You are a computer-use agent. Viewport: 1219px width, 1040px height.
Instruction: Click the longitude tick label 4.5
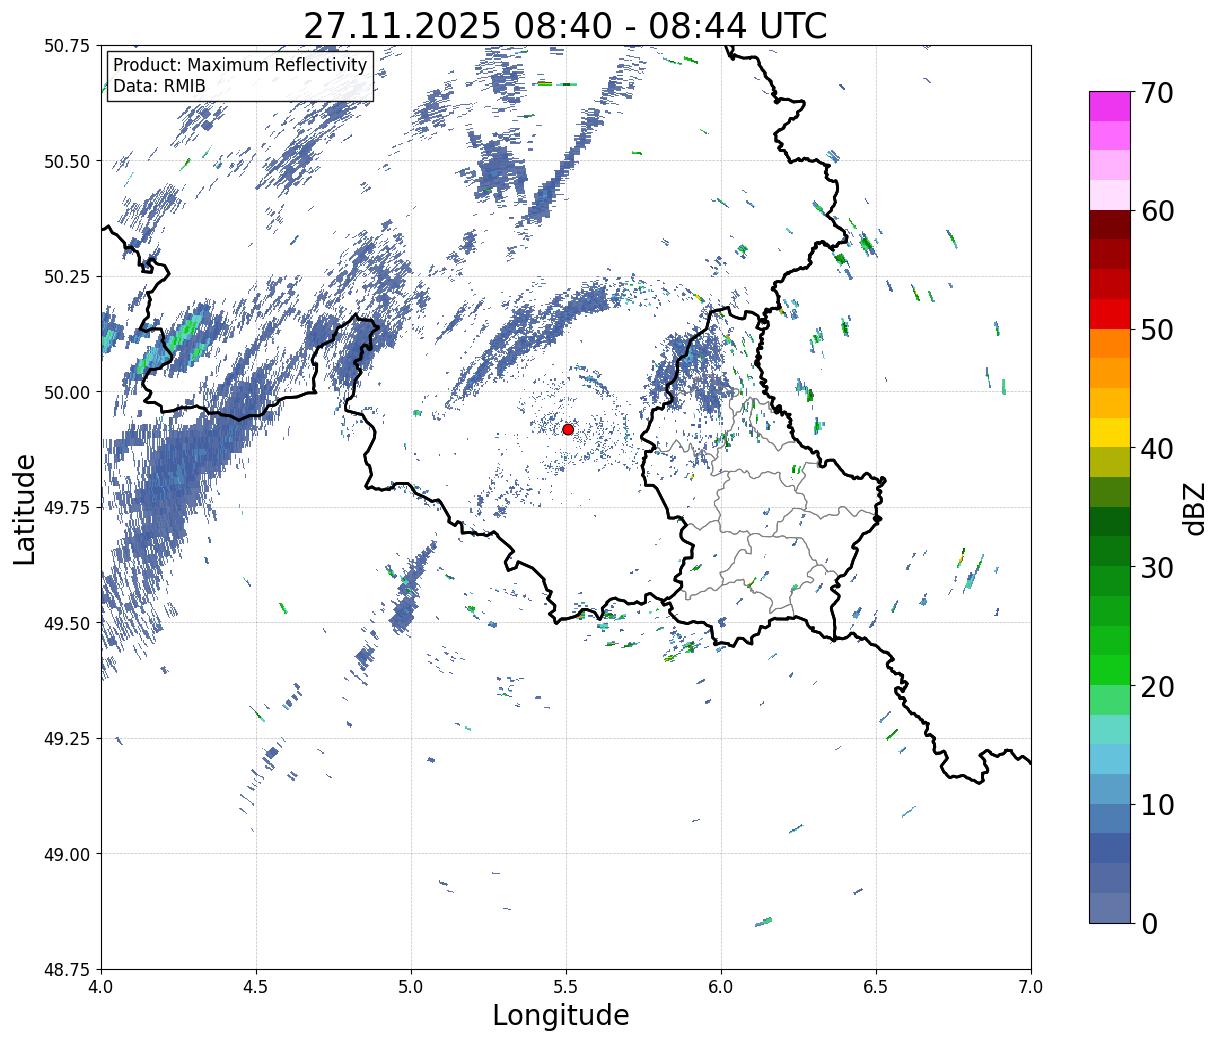[x=256, y=987]
